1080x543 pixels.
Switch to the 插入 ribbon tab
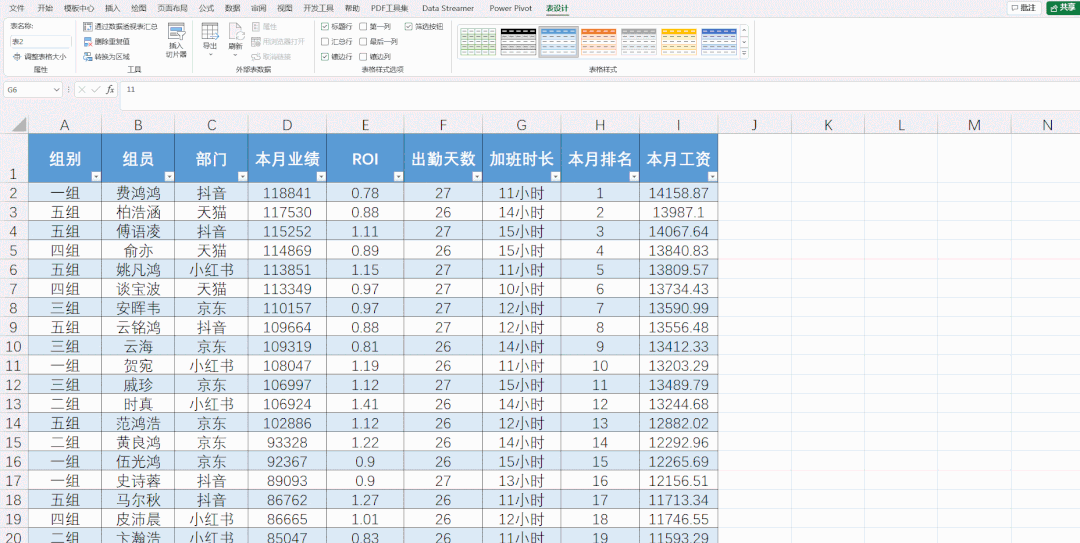coord(112,8)
